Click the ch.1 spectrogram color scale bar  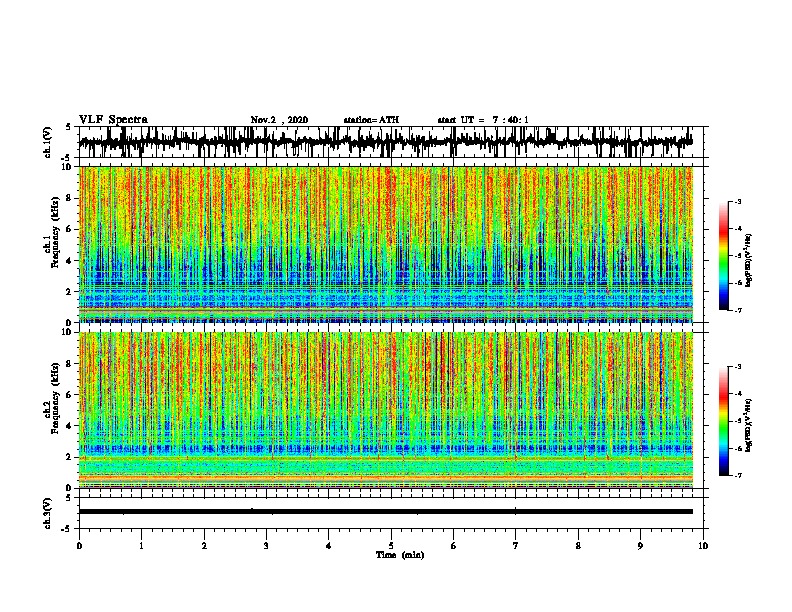723,256
